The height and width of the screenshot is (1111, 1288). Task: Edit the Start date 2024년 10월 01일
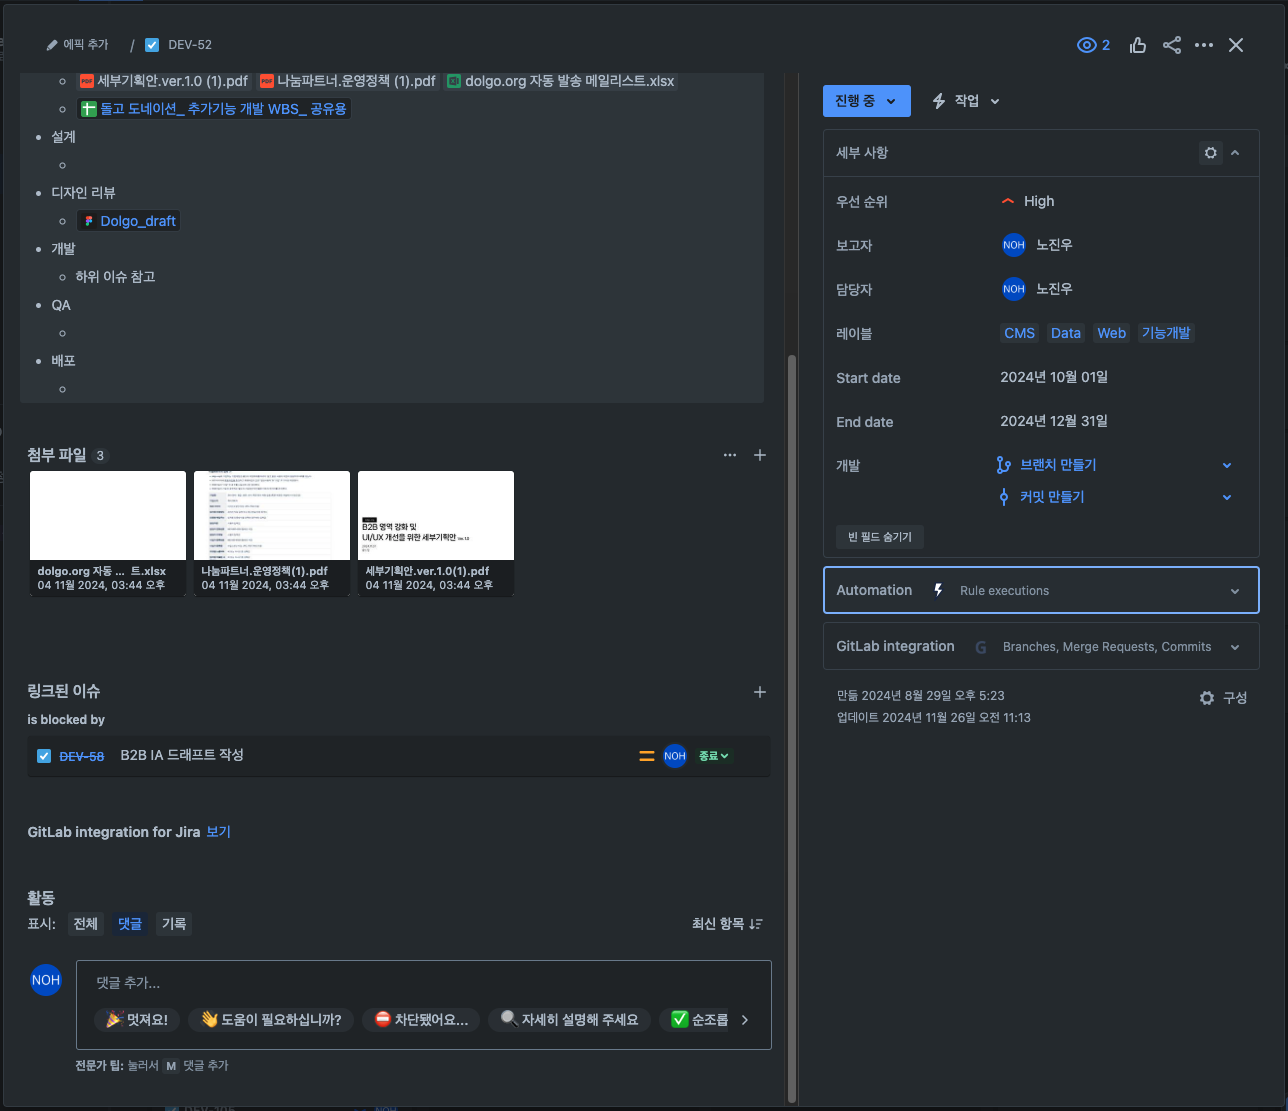tap(1054, 377)
